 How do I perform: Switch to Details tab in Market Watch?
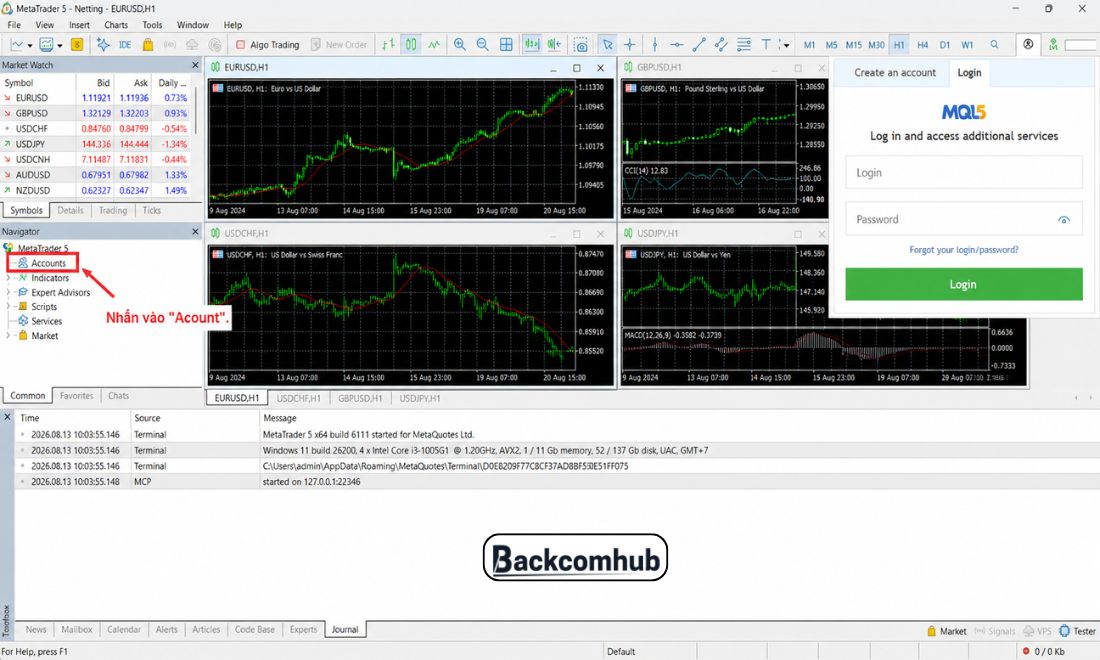coord(70,210)
